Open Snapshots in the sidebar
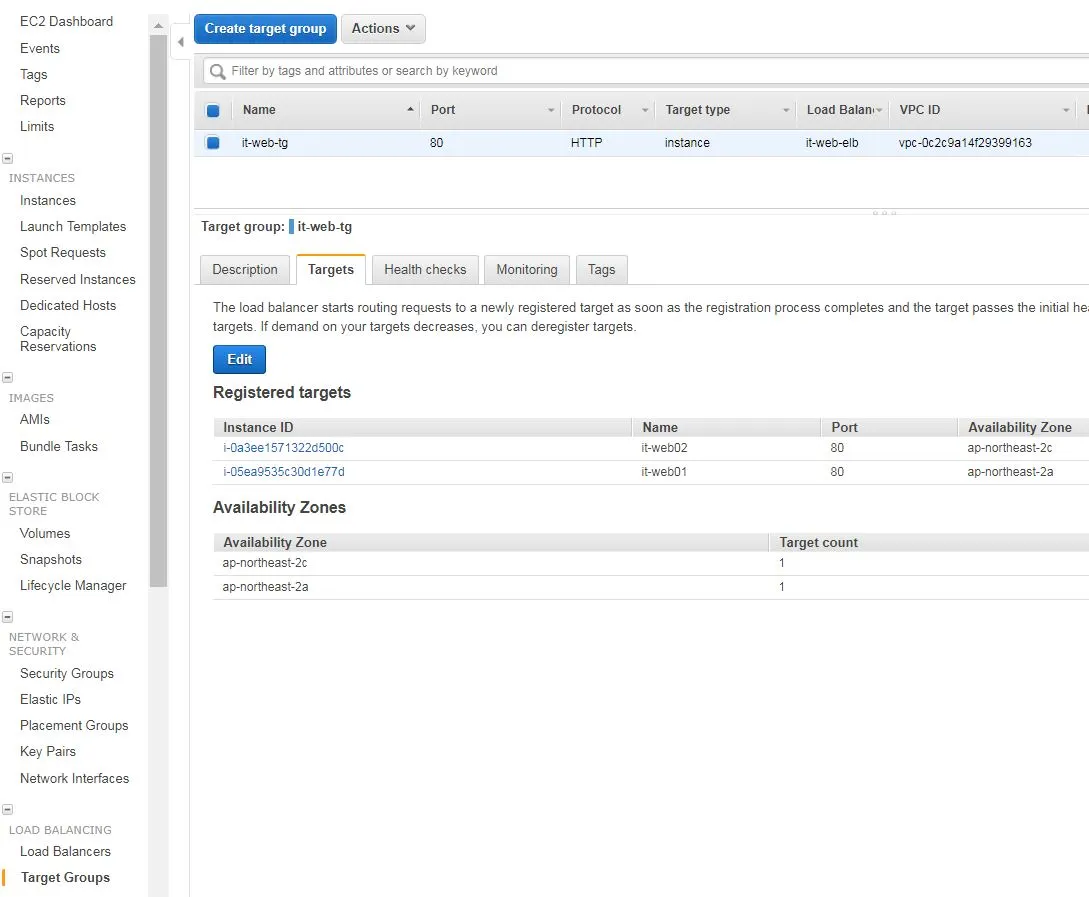Image resolution: width=1089 pixels, height=897 pixels. point(51,560)
